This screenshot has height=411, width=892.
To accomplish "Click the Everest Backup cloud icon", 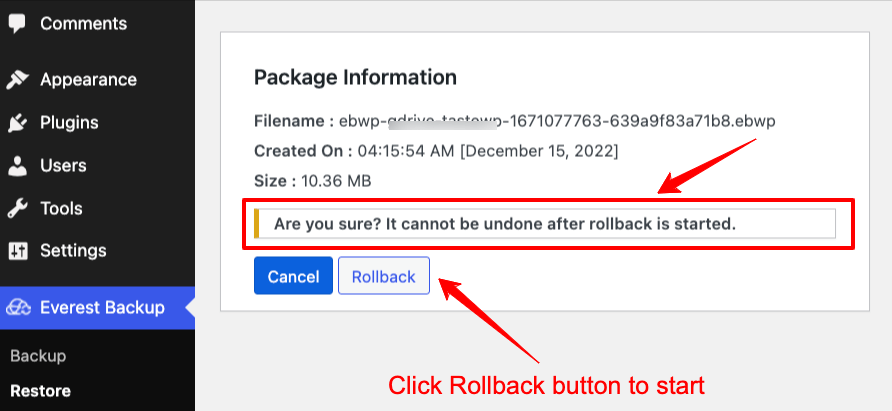I will [x=19, y=308].
